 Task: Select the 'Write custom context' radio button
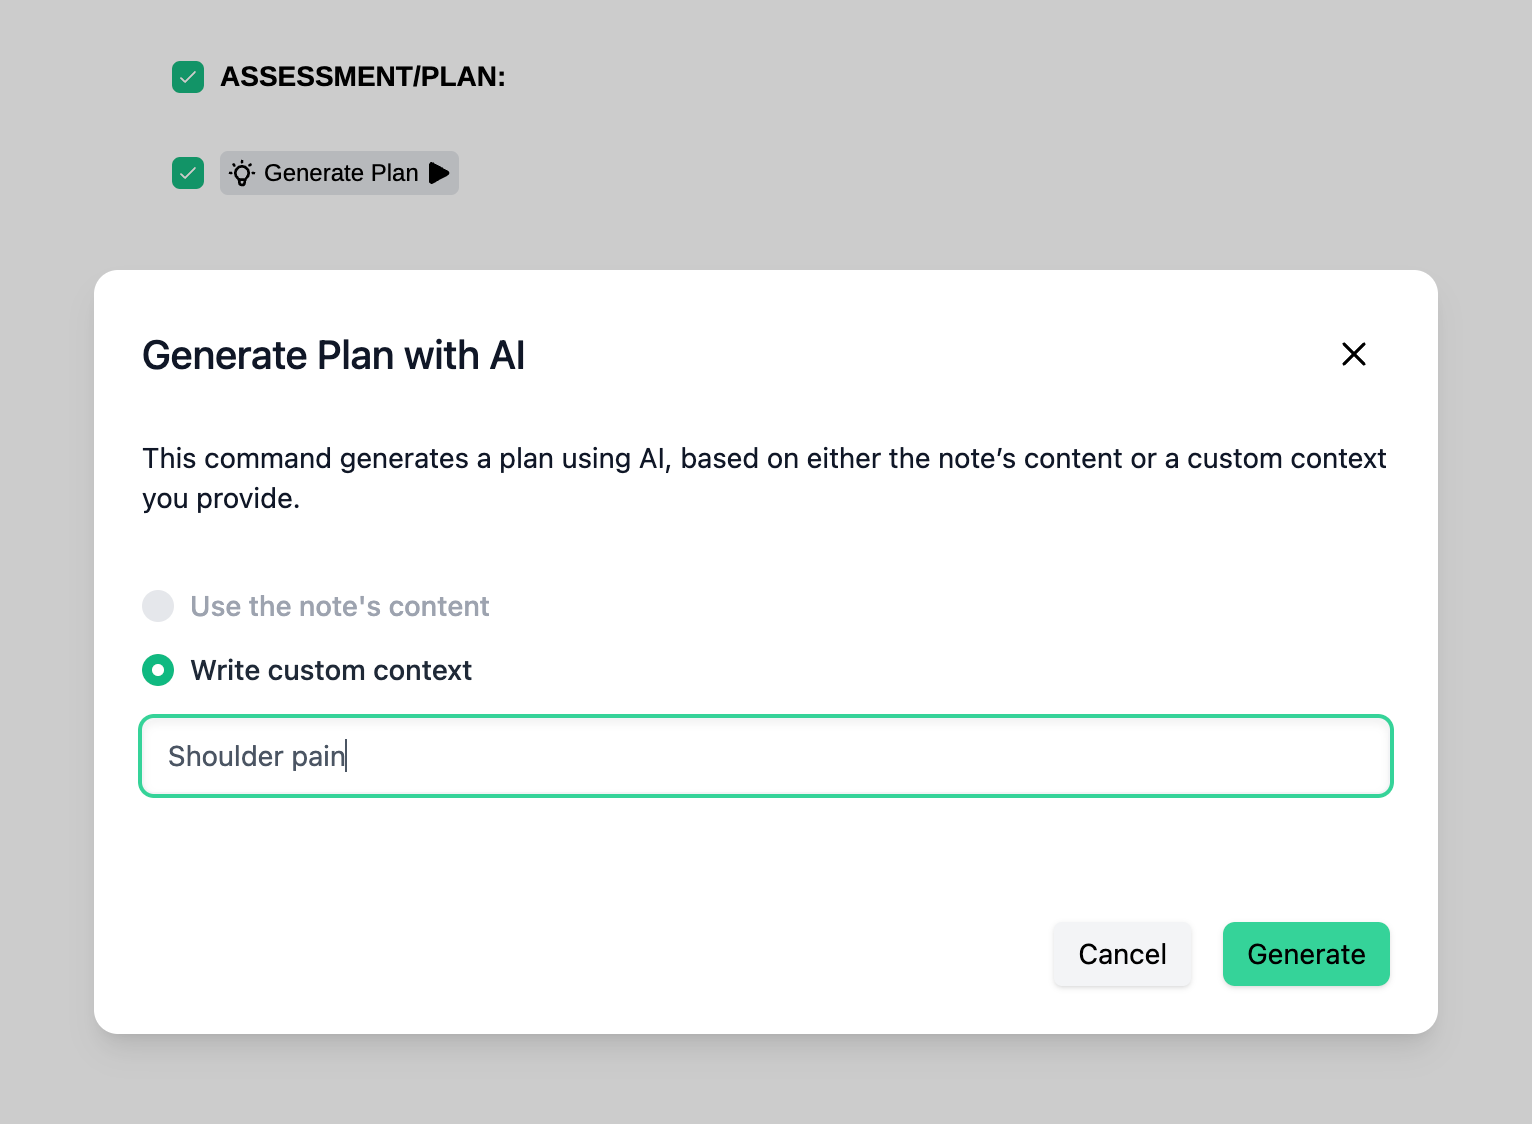(157, 670)
